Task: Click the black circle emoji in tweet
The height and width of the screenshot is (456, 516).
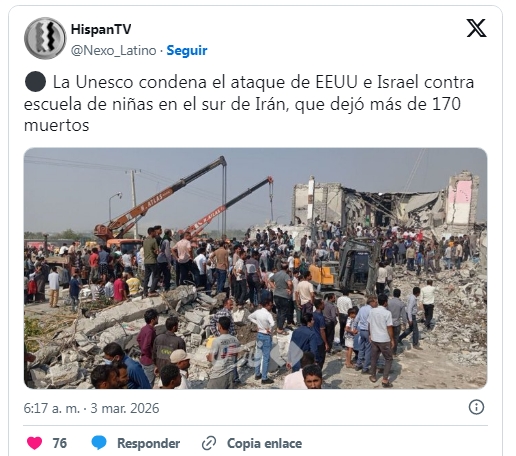Action: [x=35, y=82]
